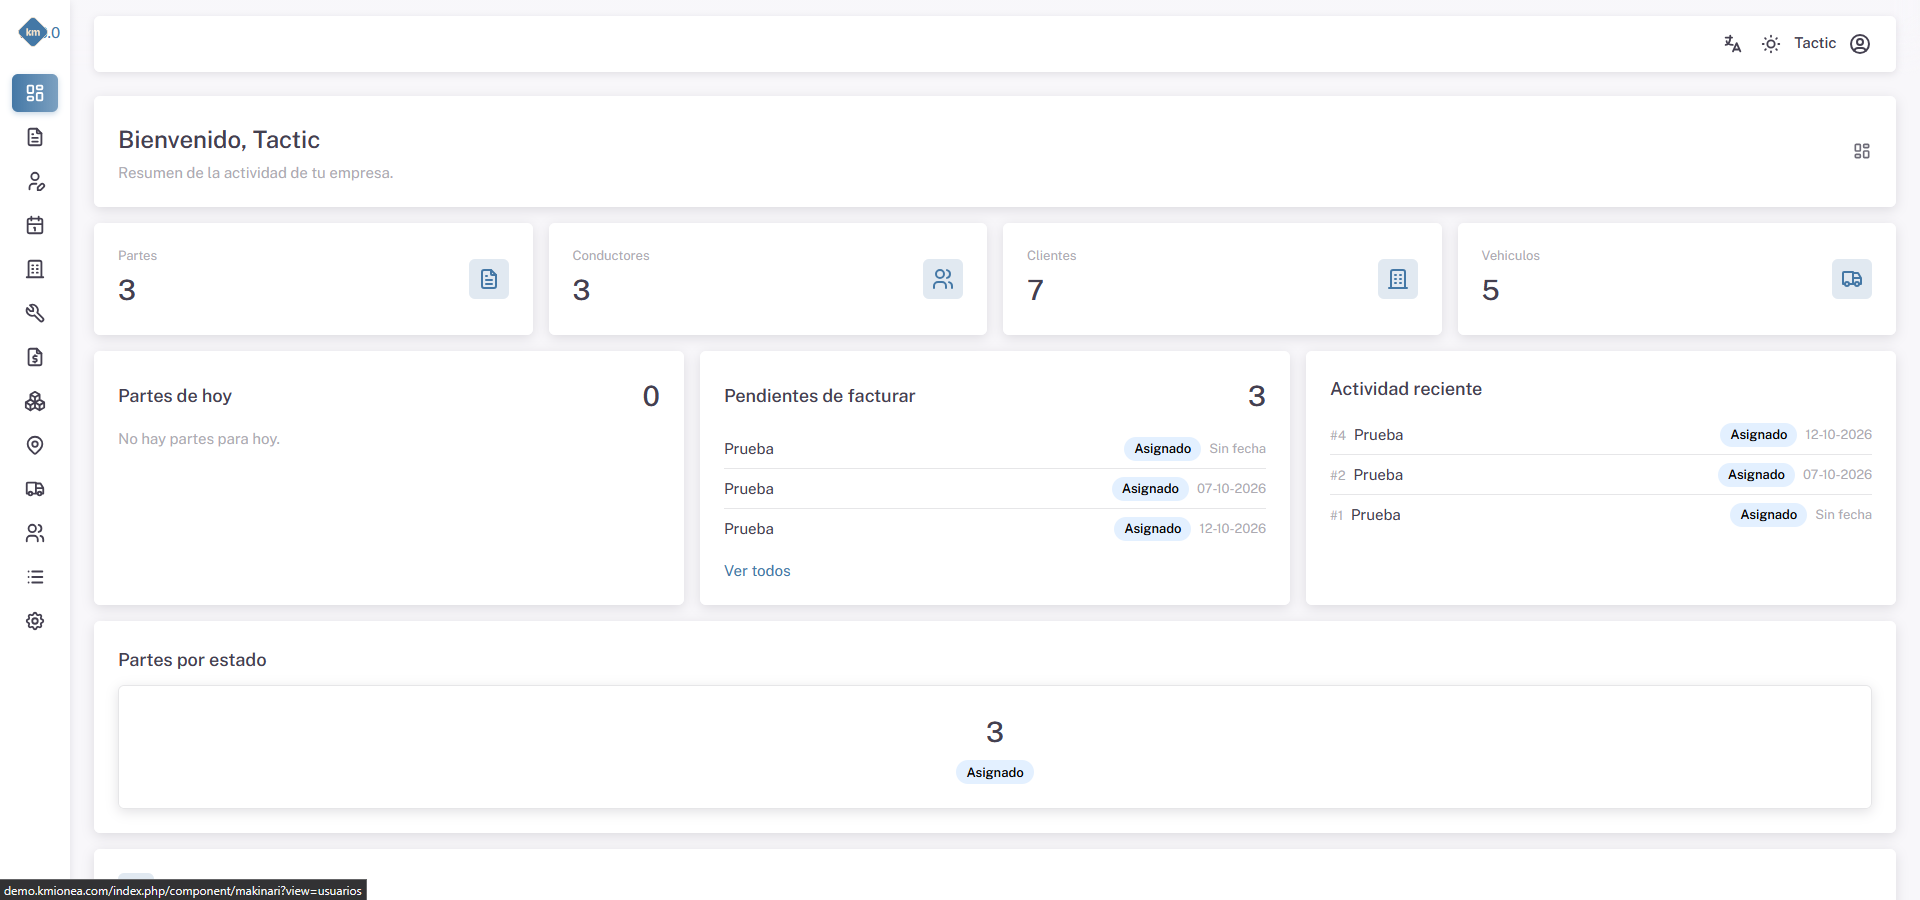Open the Vehiculos summary card
Screen dimensions: 1920x900
click(x=1677, y=279)
